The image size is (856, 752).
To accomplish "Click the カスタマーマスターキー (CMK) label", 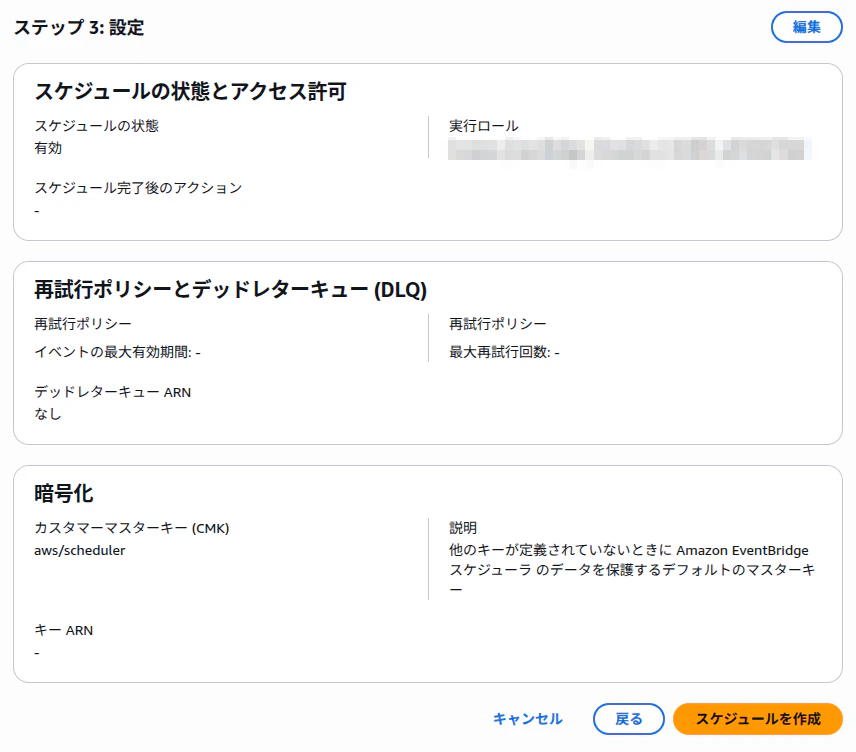I will tap(132, 528).
